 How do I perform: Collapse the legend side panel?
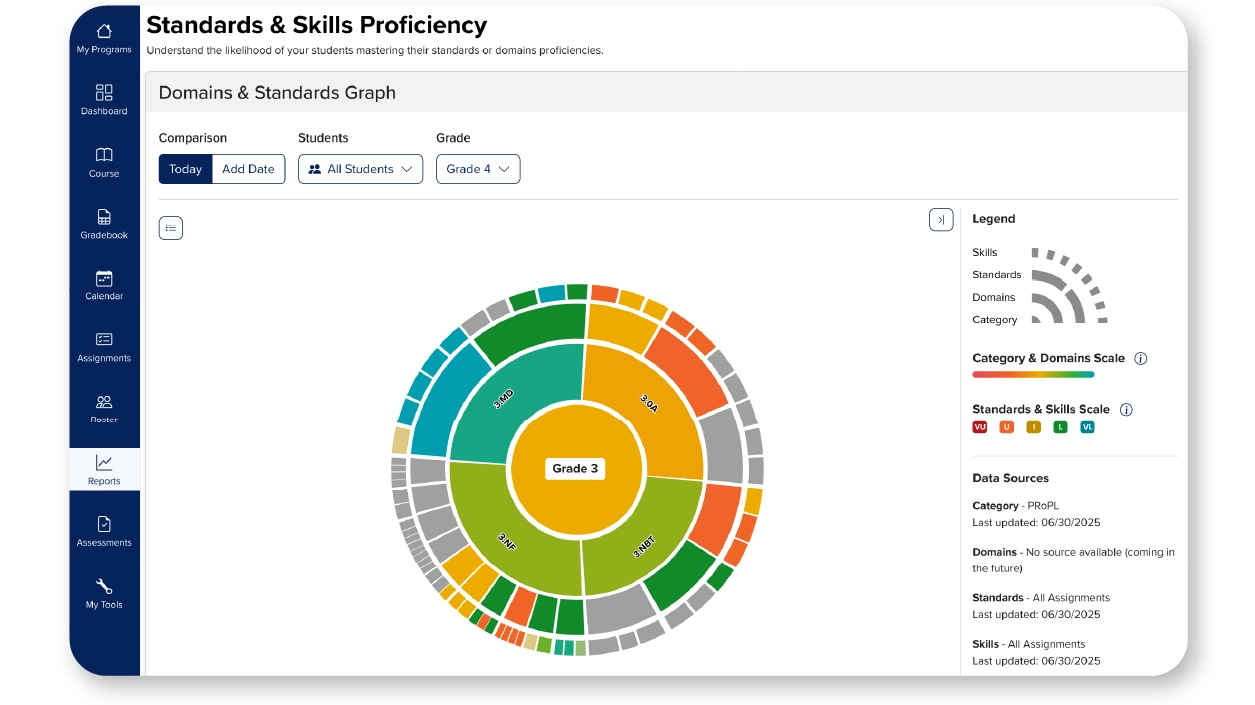pyautogui.click(x=941, y=219)
